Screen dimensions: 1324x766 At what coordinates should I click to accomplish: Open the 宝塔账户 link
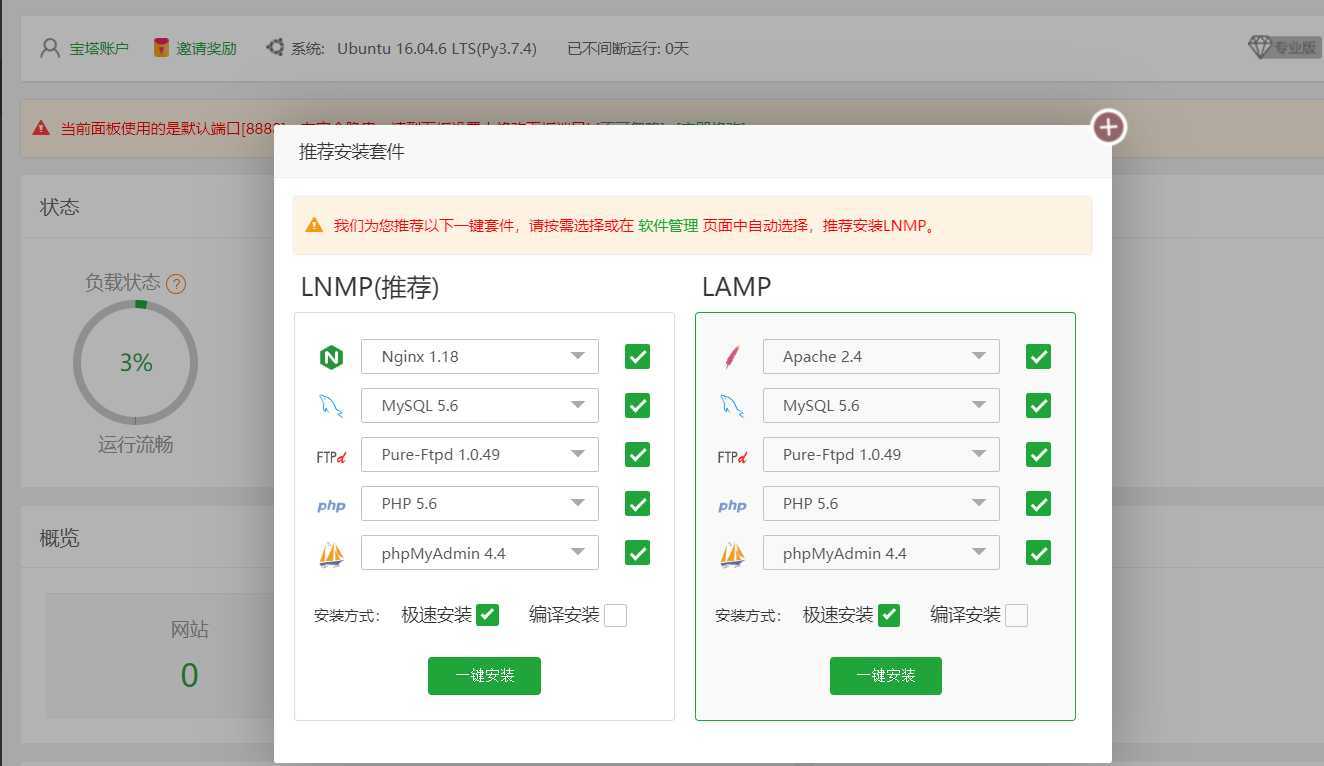point(99,48)
